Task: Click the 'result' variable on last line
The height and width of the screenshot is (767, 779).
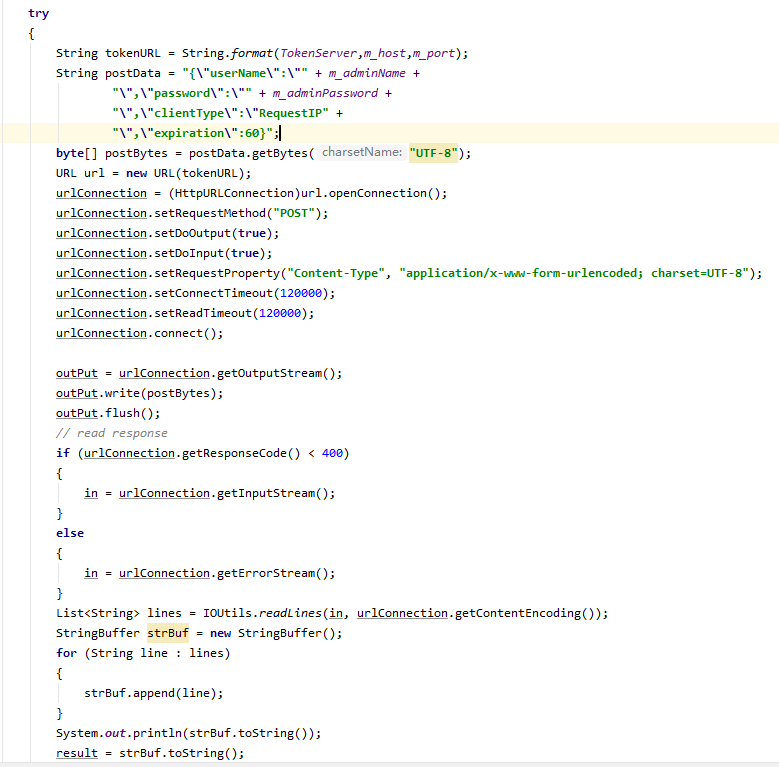Action: [77, 753]
